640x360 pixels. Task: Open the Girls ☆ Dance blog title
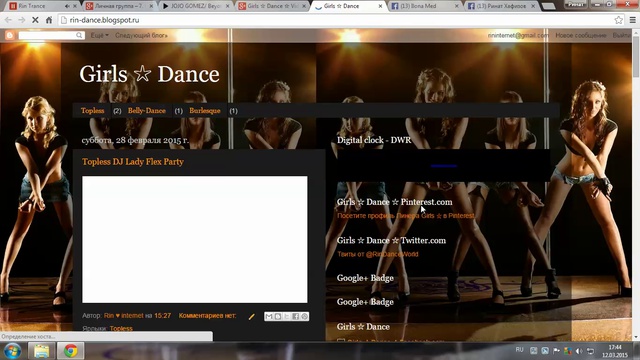coord(149,74)
